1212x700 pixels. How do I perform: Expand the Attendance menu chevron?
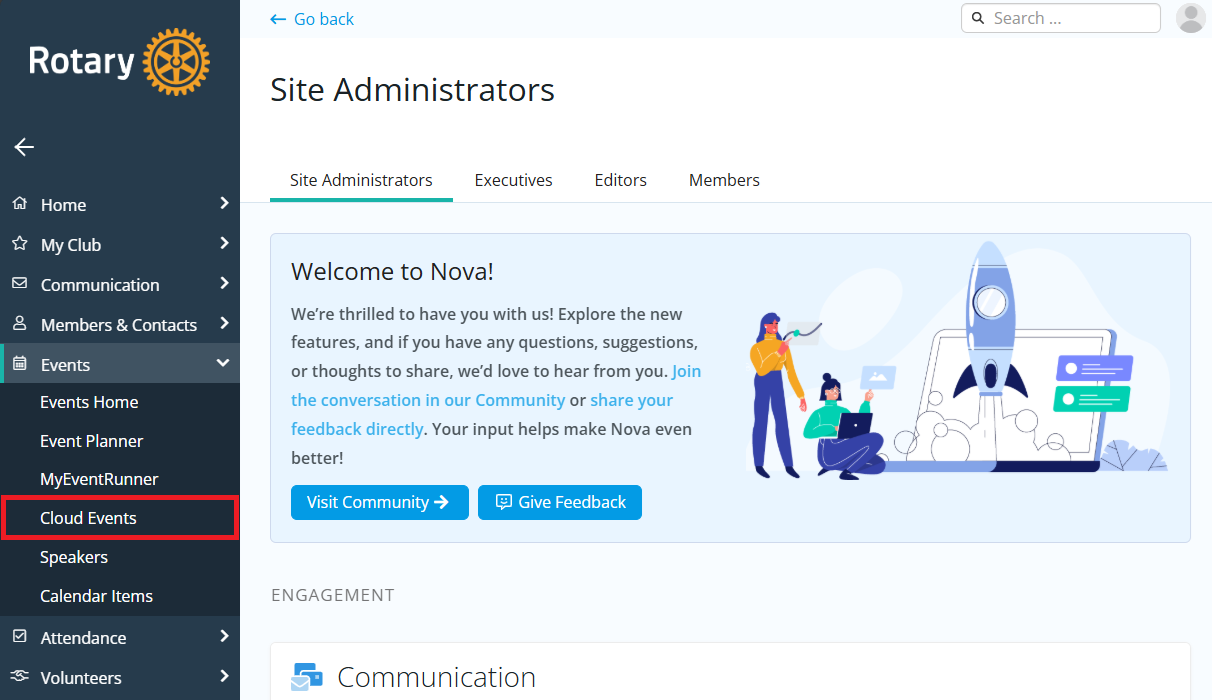pyautogui.click(x=224, y=637)
